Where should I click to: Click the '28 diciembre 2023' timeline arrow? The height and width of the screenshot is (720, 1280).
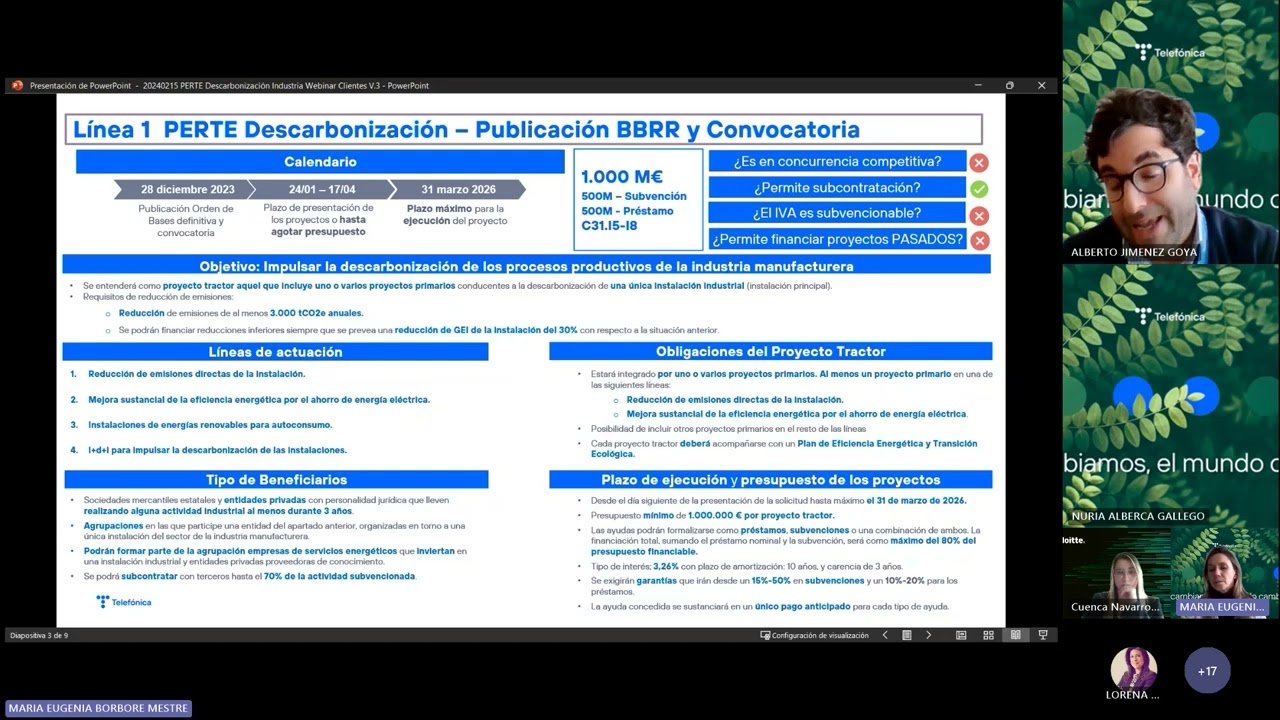(186, 189)
